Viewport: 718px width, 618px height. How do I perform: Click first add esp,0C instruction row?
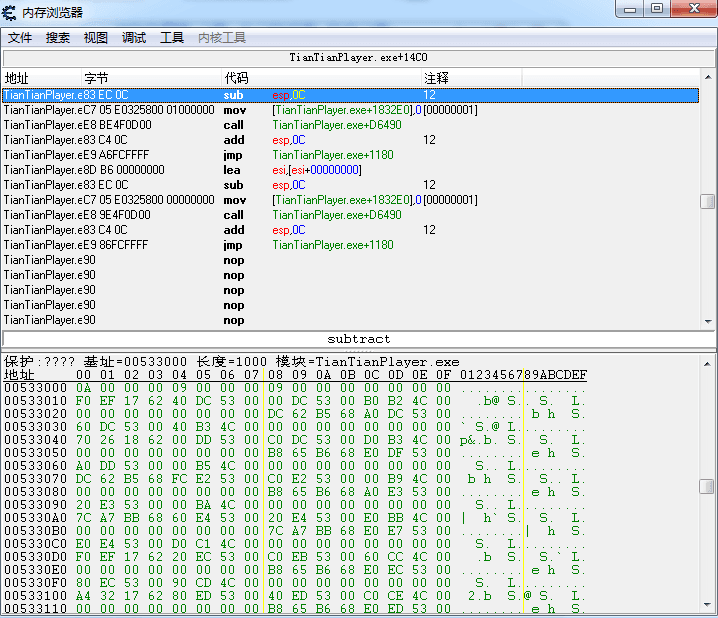coord(351,140)
